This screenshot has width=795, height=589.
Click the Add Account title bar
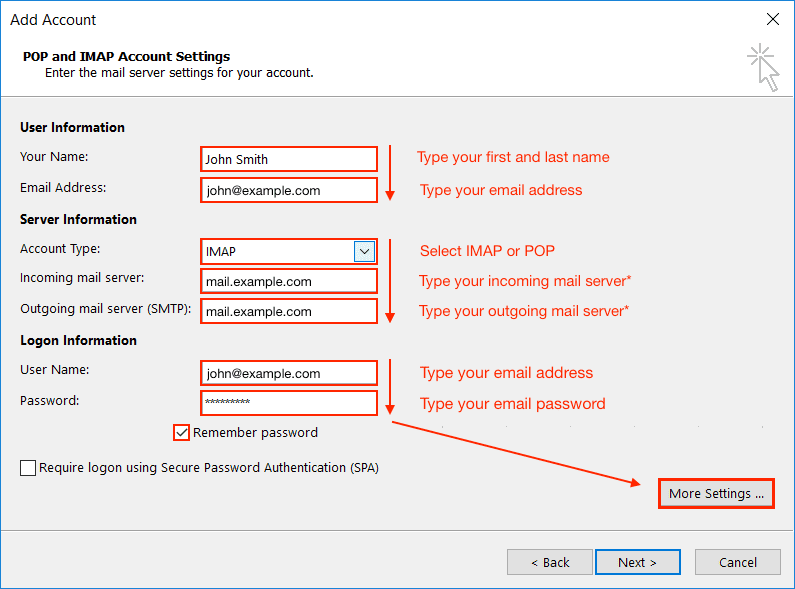[x=300, y=19]
